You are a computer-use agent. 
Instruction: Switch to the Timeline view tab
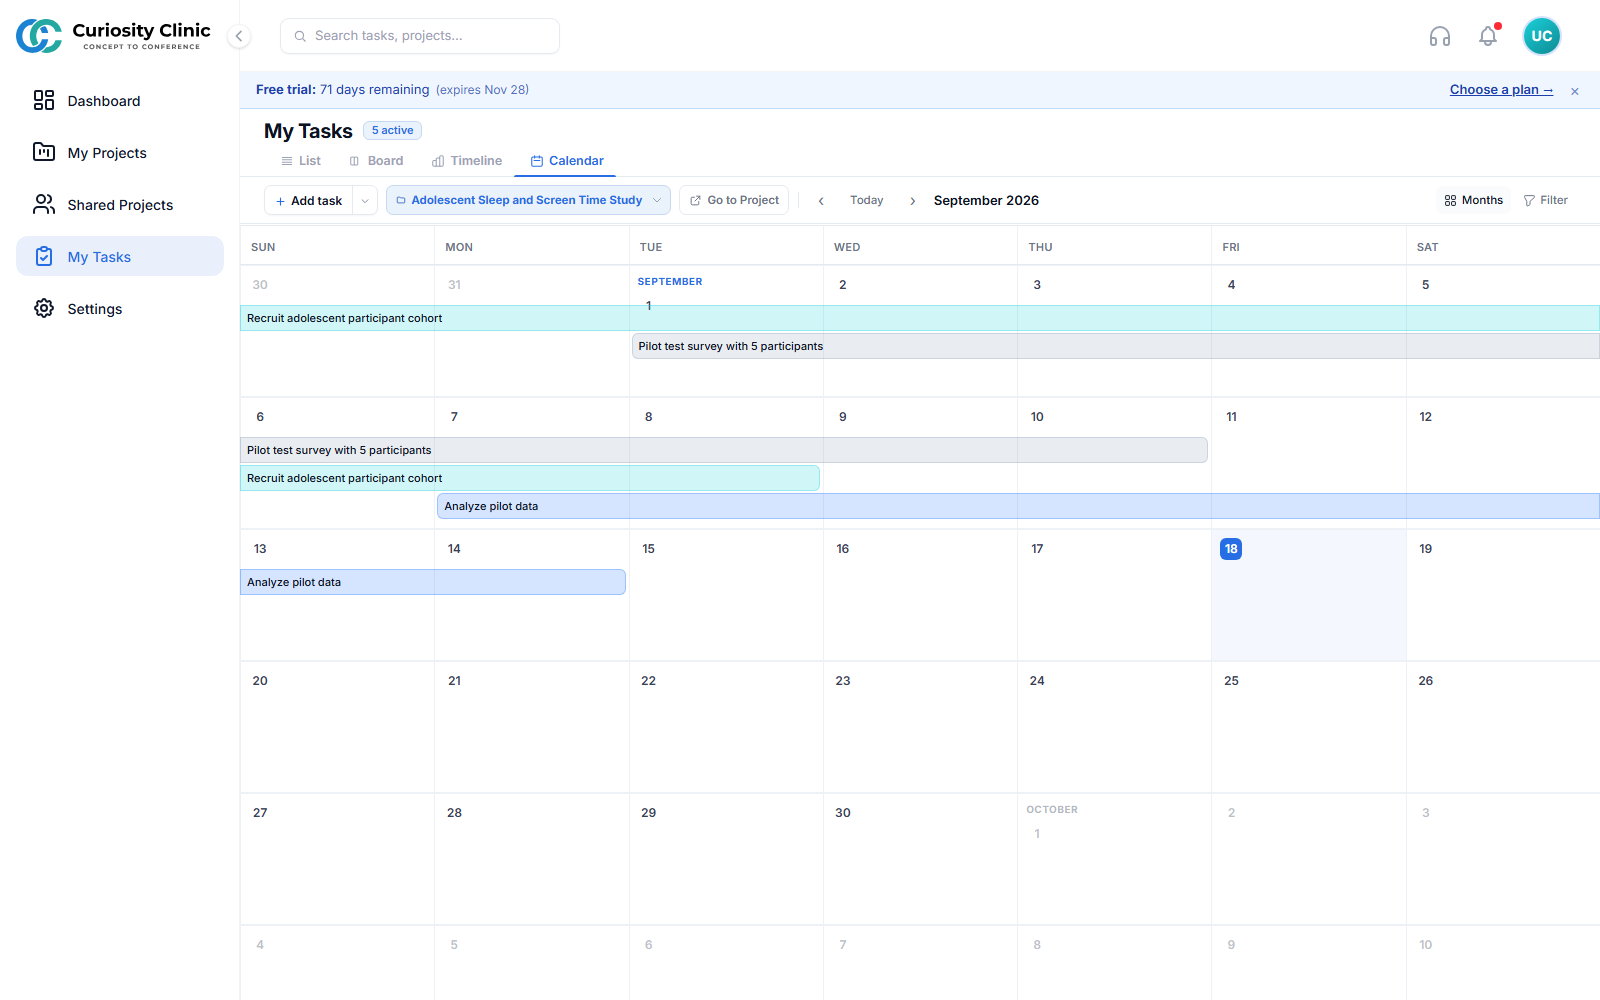[467, 161]
